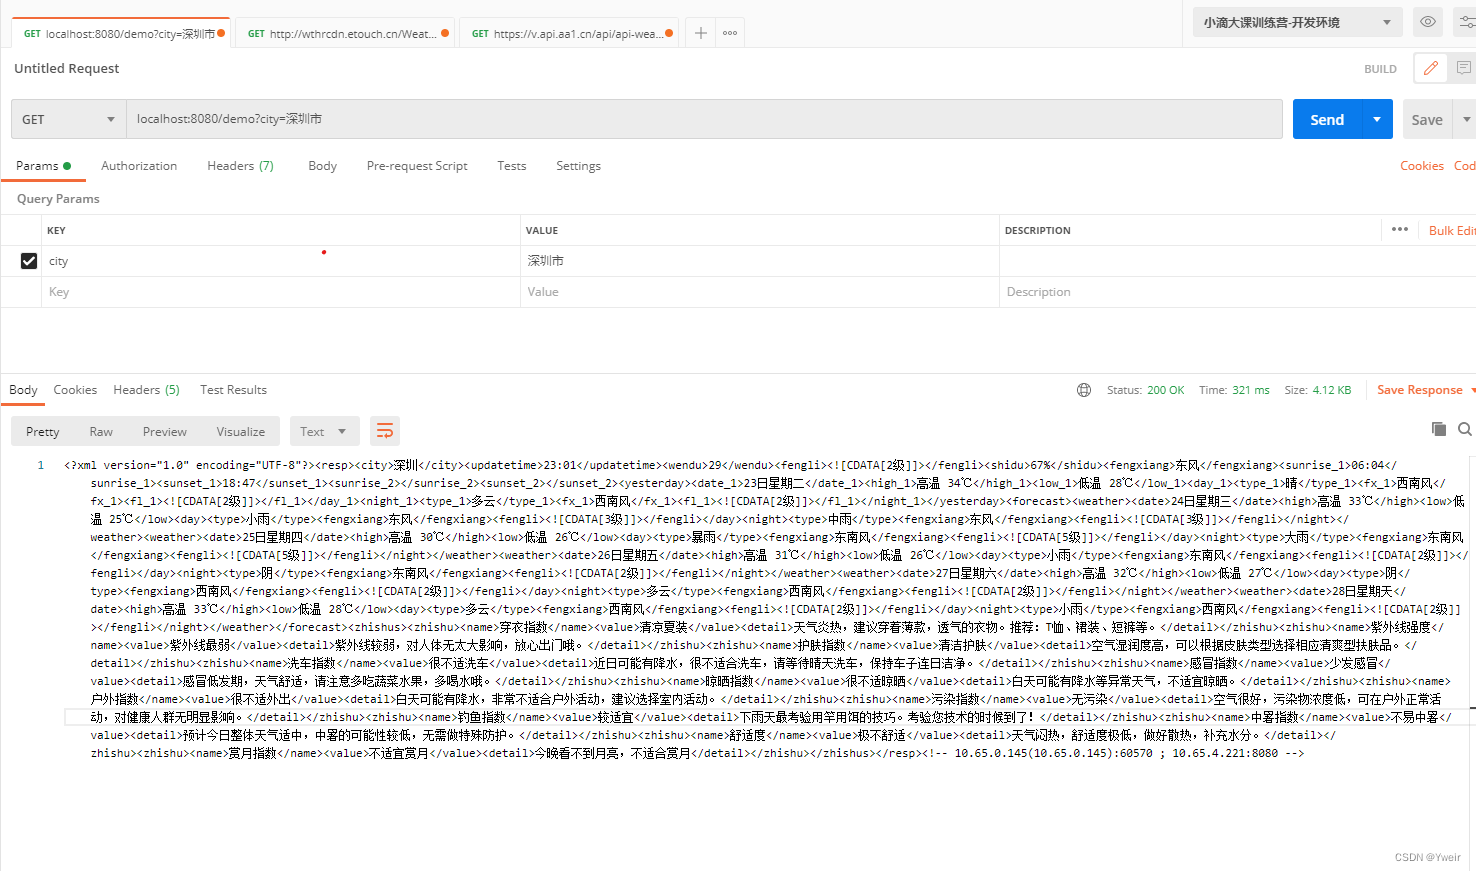This screenshot has height=871, width=1476.
Task: Open the more actions menu for query params
Action: click(1400, 229)
